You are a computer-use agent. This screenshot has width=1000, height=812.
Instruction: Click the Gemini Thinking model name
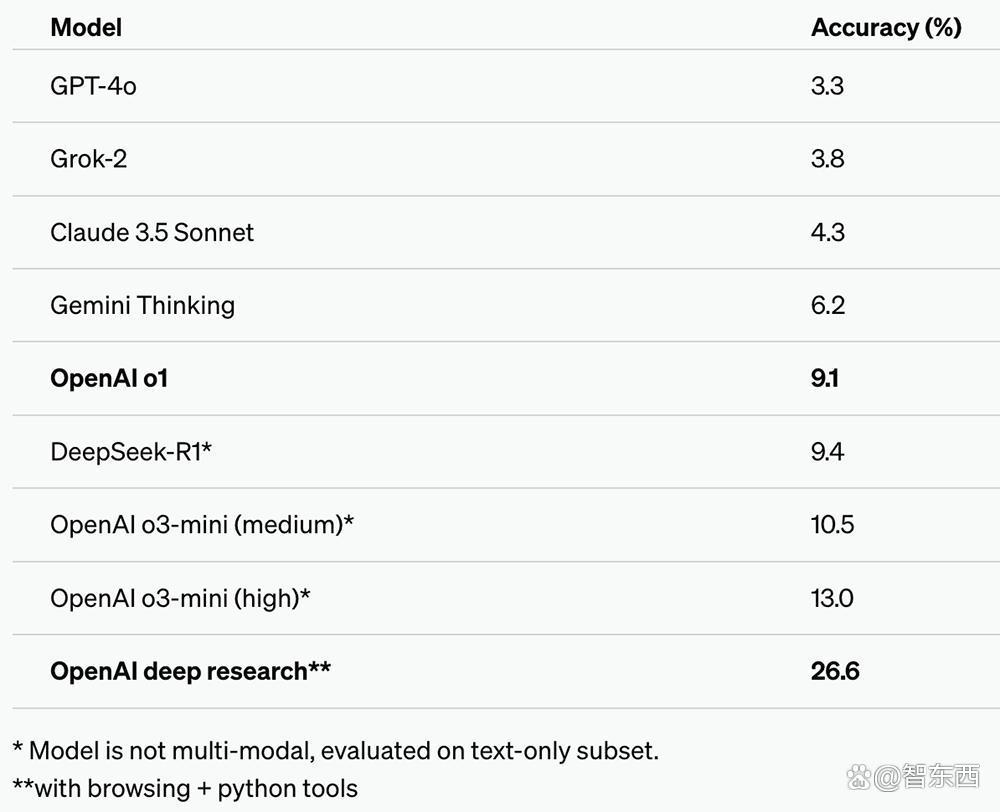pyautogui.click(x=142, y=306)
